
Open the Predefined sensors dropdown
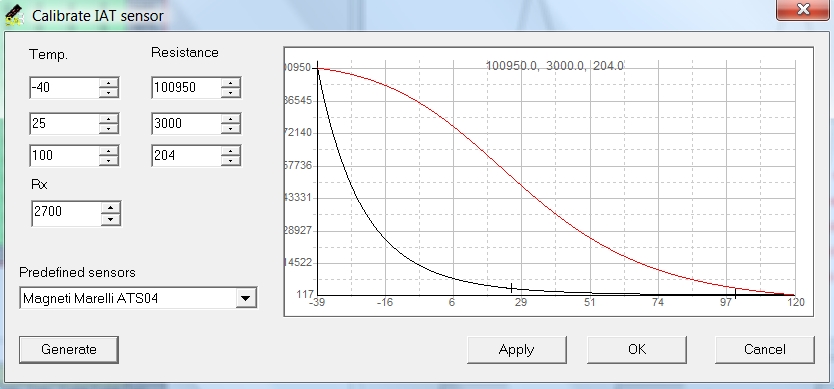point(245,298)
